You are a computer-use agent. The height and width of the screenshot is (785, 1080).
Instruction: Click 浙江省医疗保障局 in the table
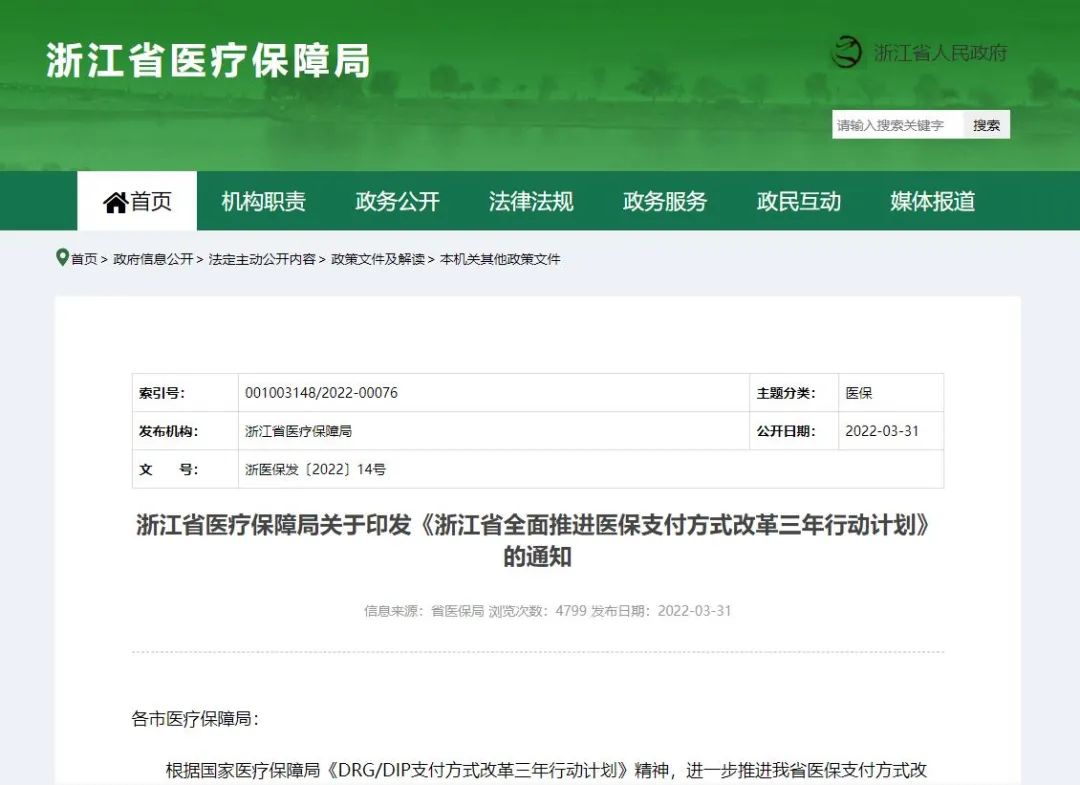[x=298, y=431]
